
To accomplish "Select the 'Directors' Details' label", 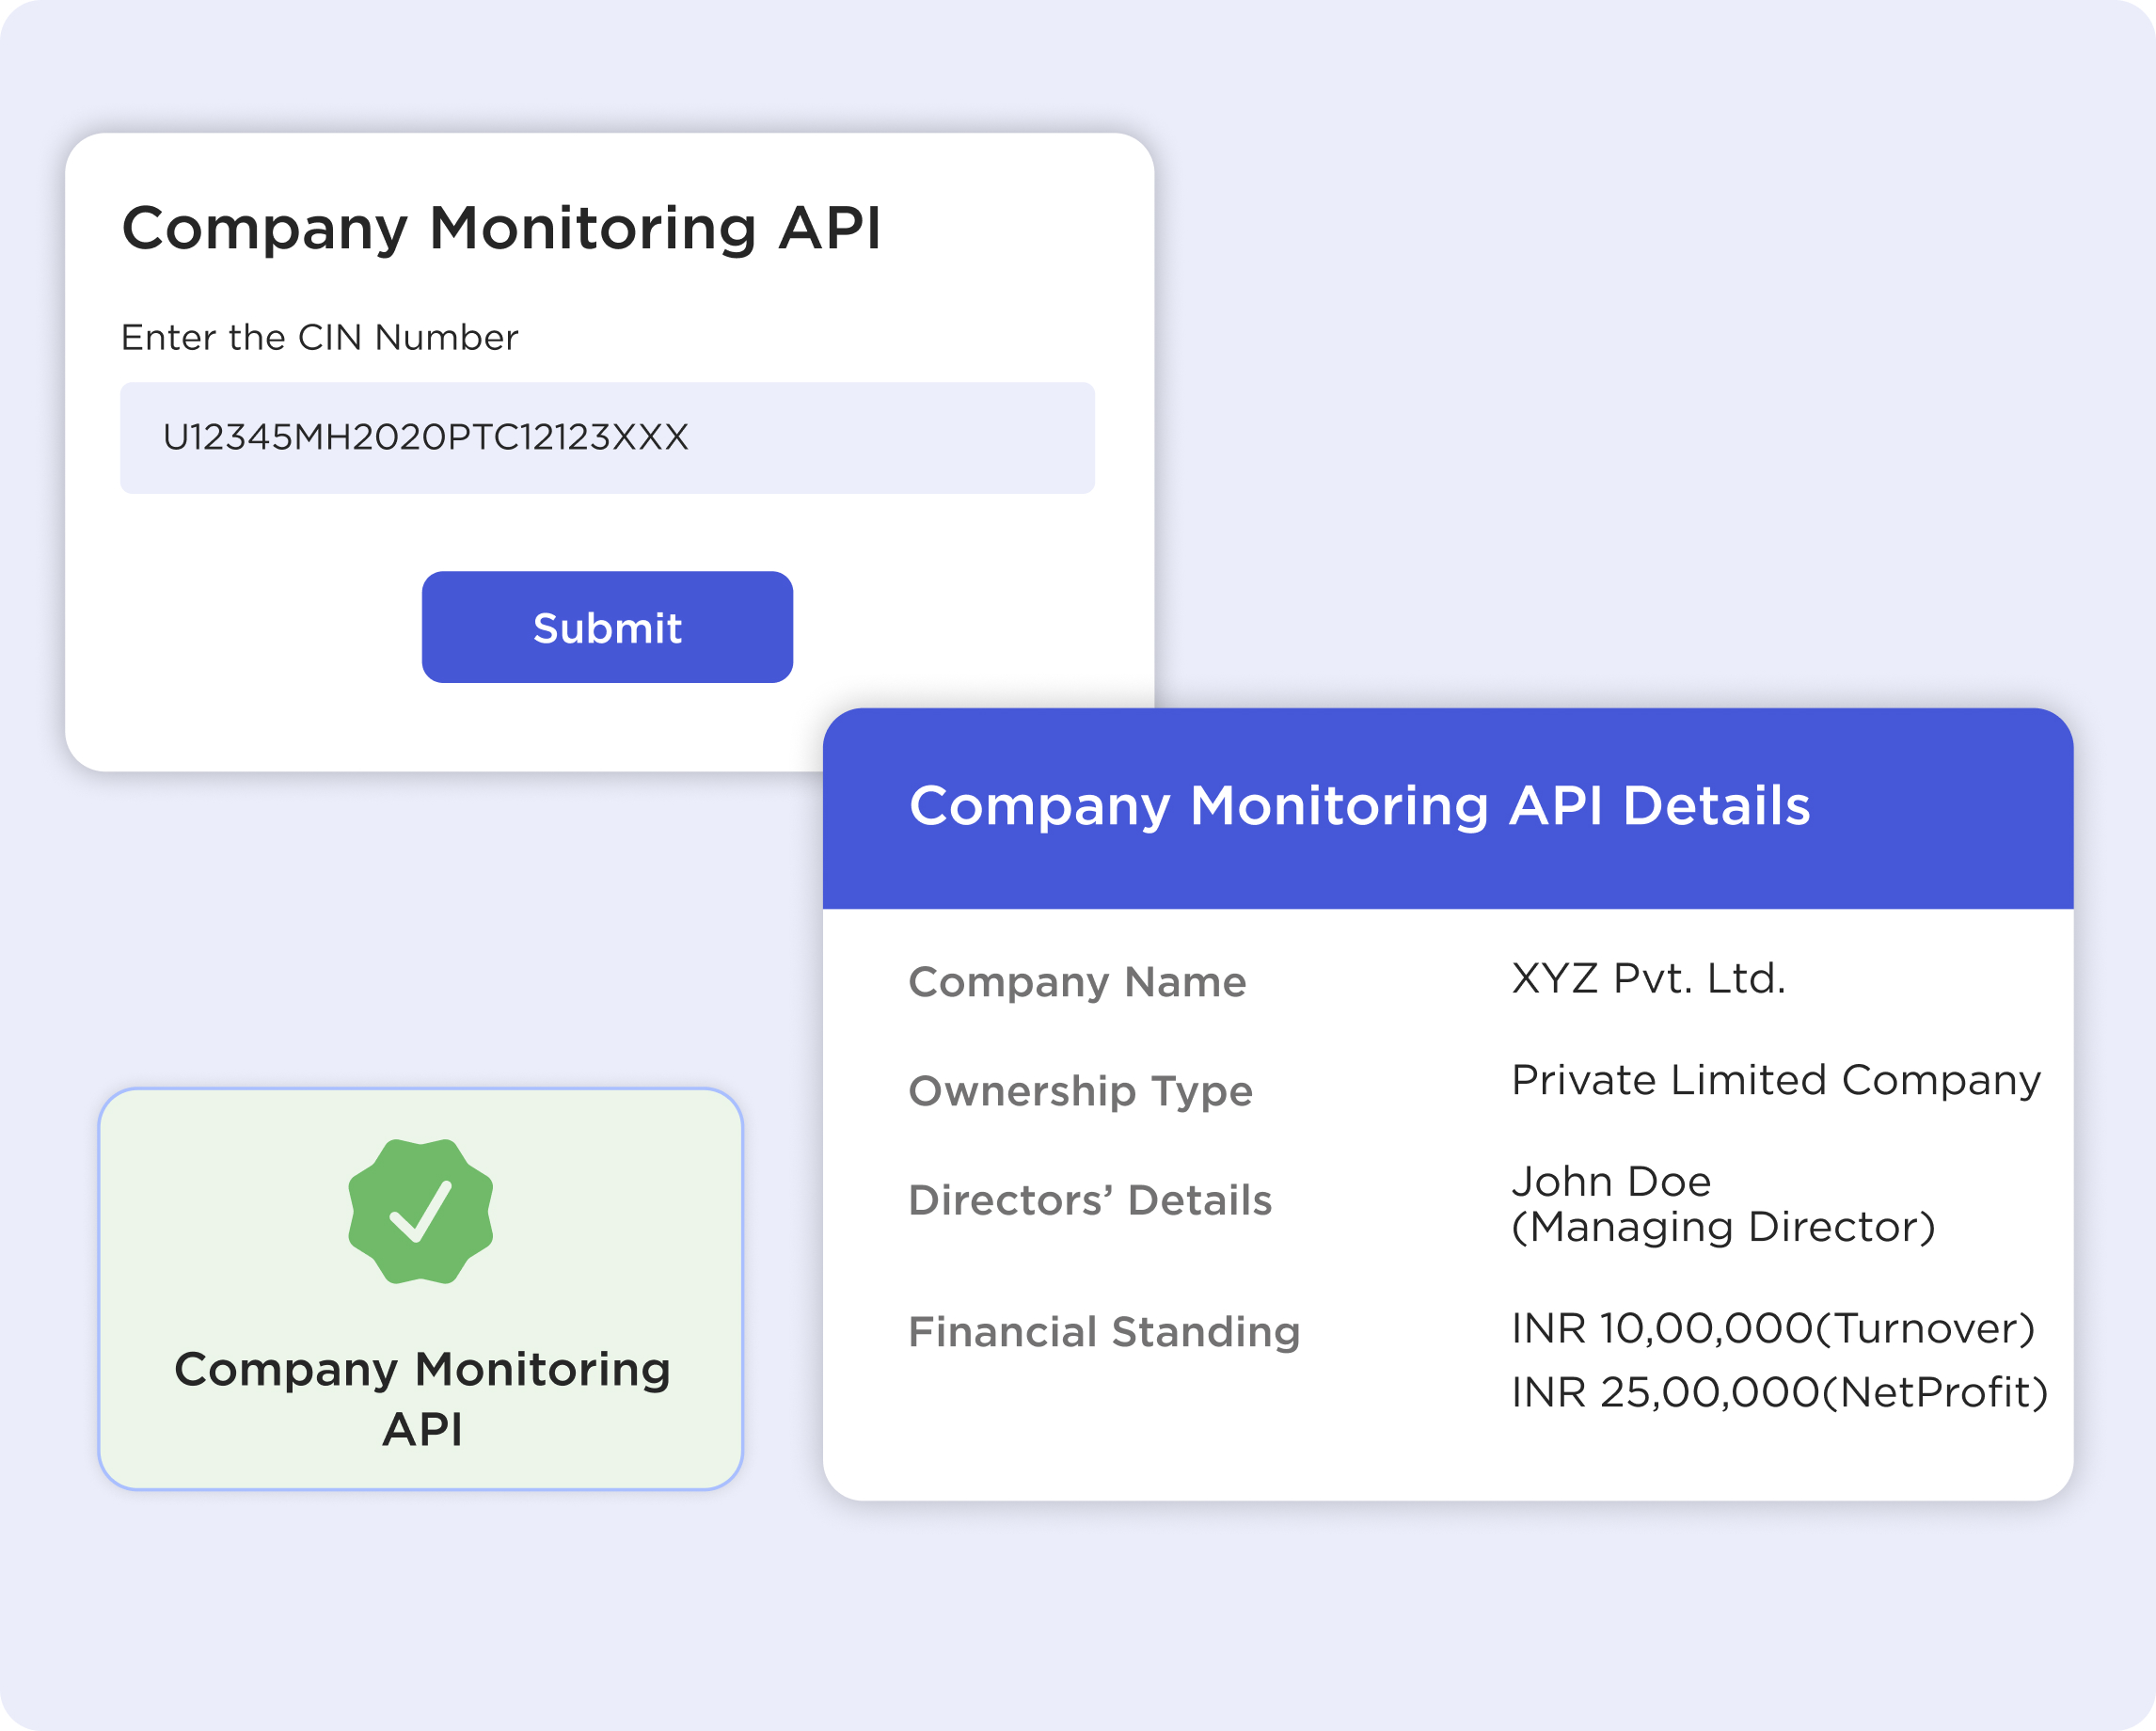I will 1090,1200.
